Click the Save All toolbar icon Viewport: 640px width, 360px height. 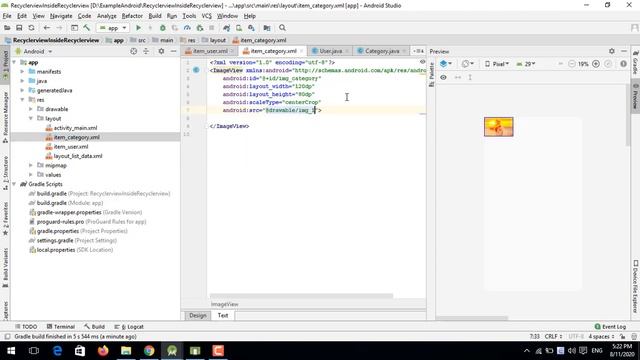(x=19, y=28)
